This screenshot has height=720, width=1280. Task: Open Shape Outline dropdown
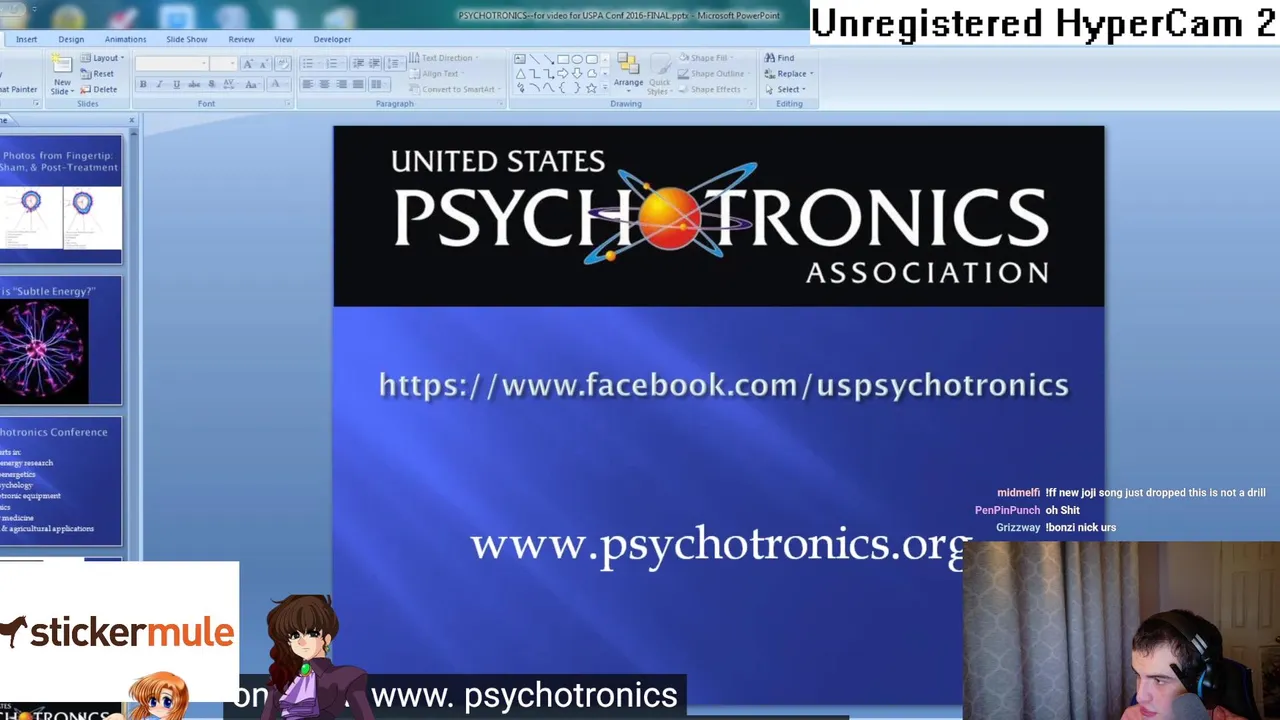713,74
